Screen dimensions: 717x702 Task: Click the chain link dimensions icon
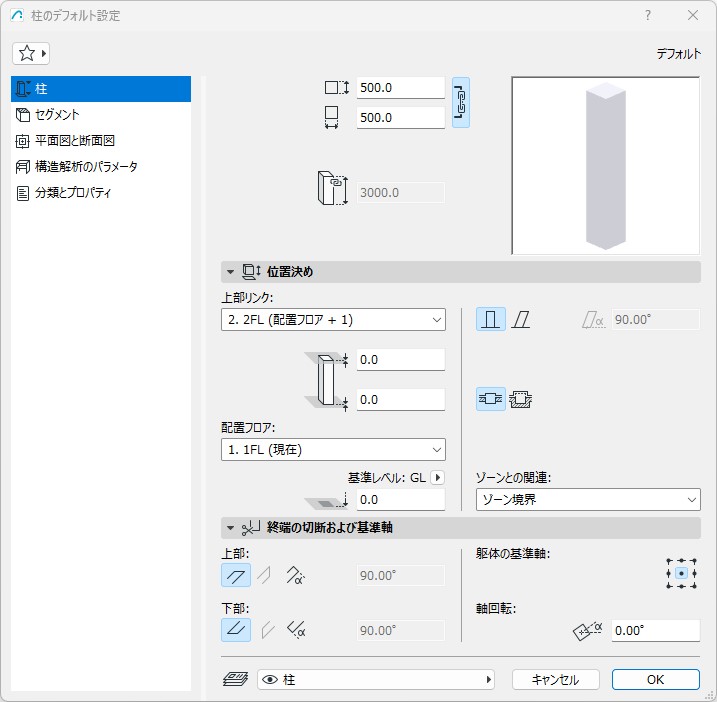pyautogui.click(x=460, y=102)
